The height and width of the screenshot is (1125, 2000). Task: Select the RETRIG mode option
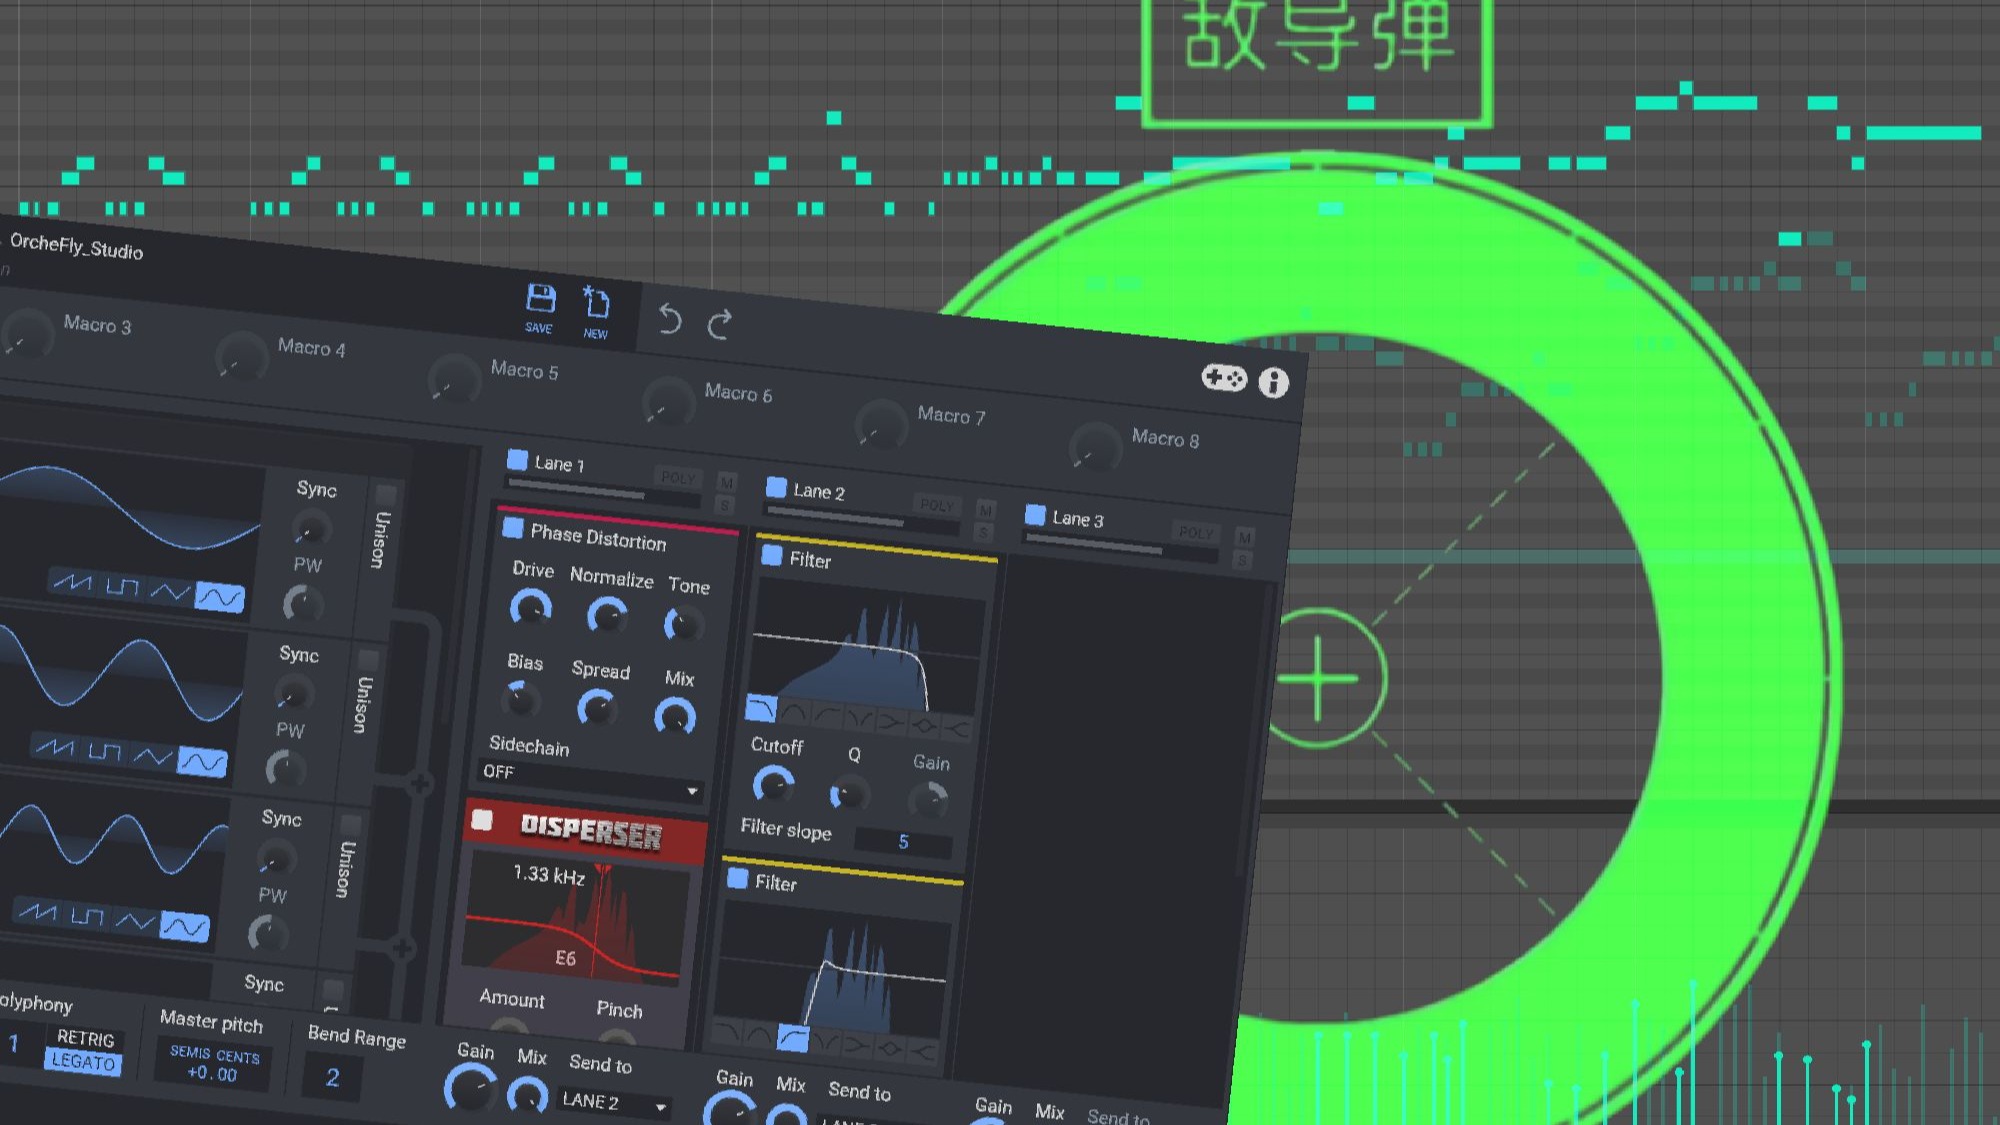86,1038
